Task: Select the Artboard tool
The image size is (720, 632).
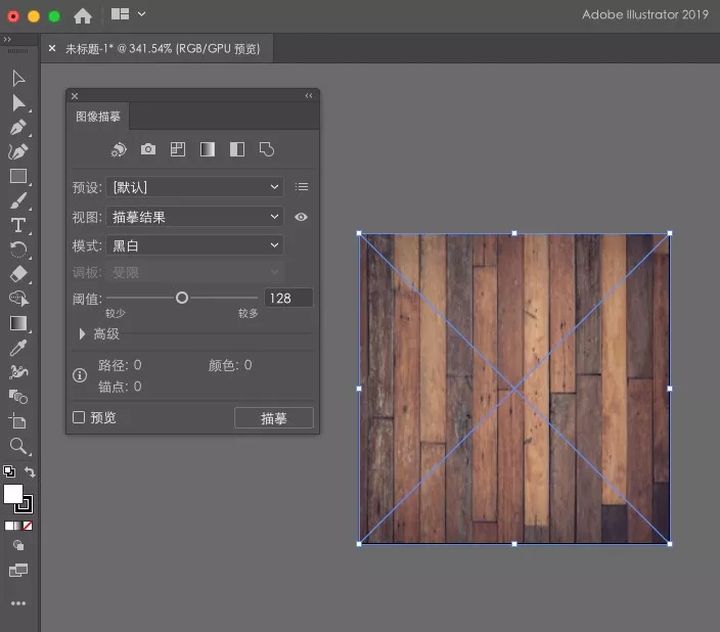Action: pyautogui.click(x=18, y=421)
